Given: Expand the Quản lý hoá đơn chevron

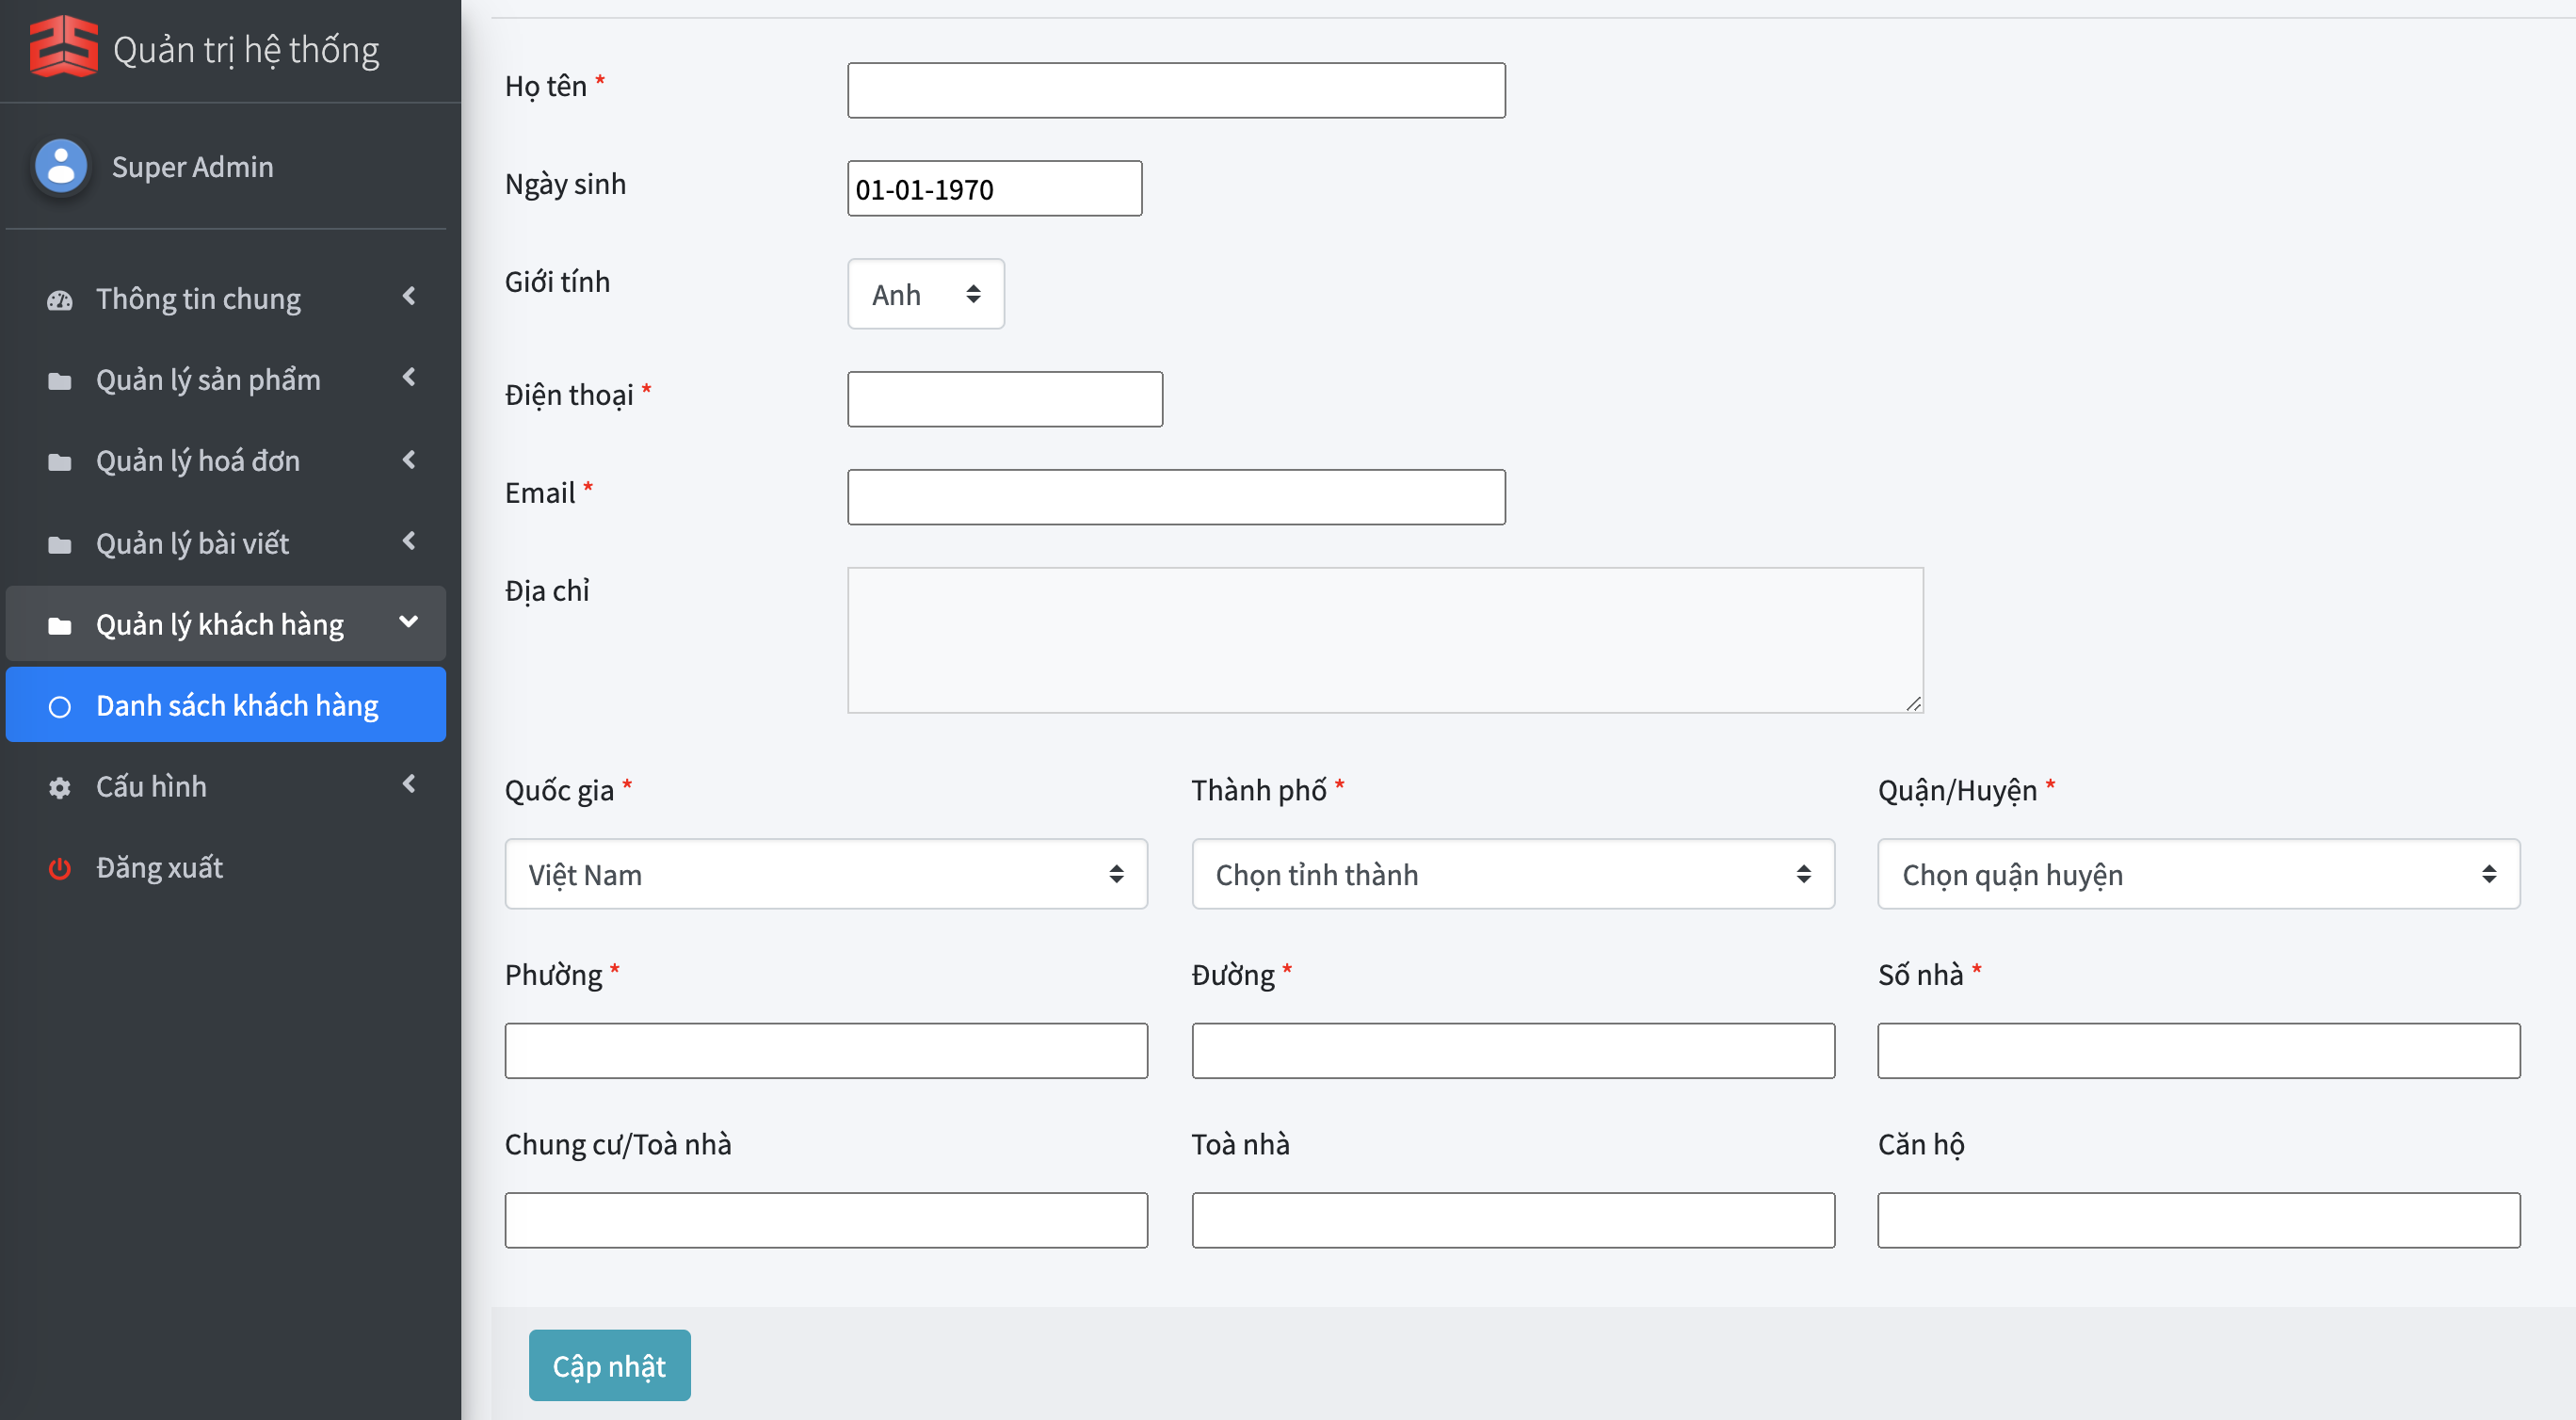Looking at the screenshot, I should (x=409, y=460).
